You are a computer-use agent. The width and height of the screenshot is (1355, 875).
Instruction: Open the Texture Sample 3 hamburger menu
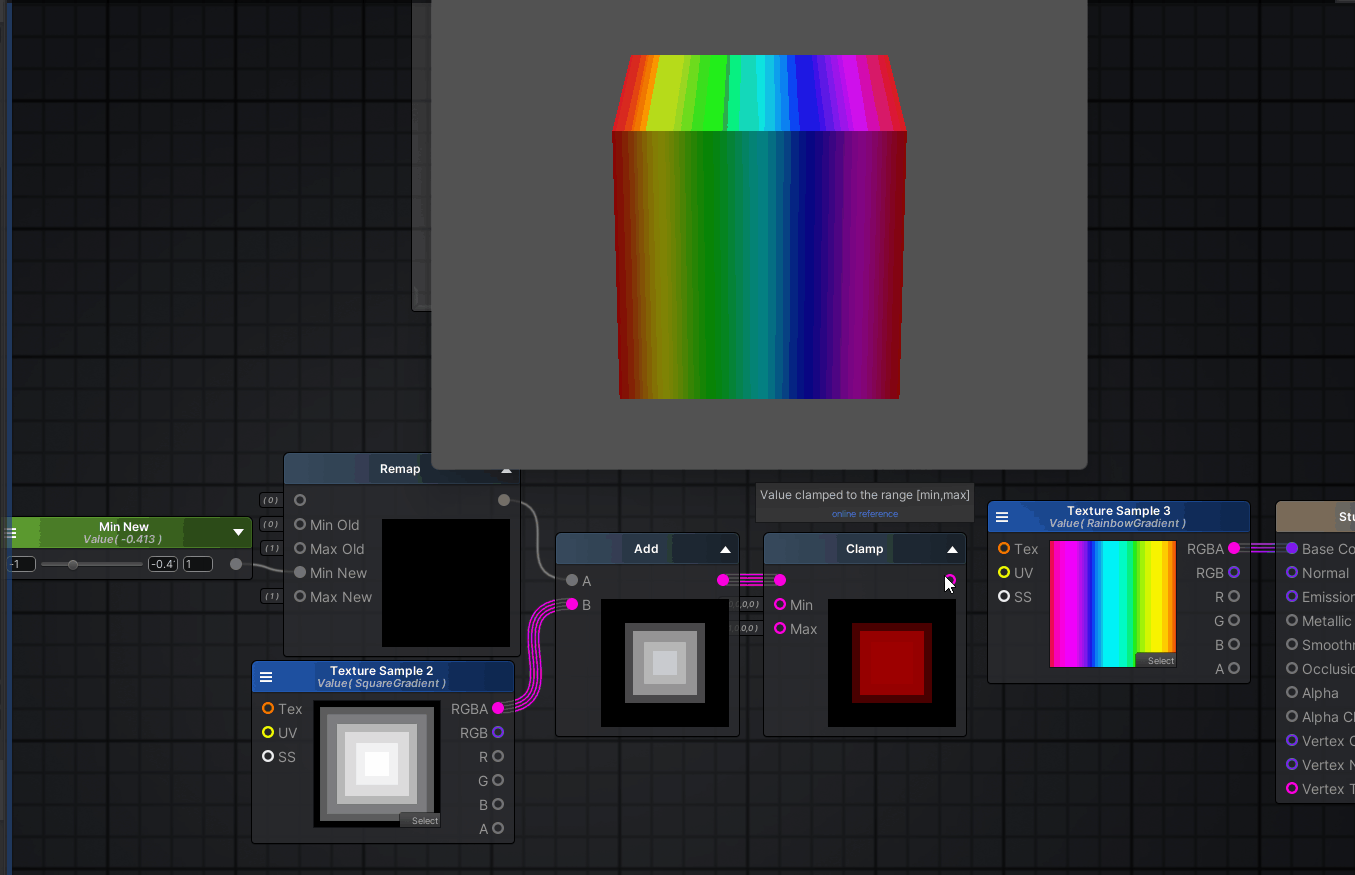click(1002, 517)
